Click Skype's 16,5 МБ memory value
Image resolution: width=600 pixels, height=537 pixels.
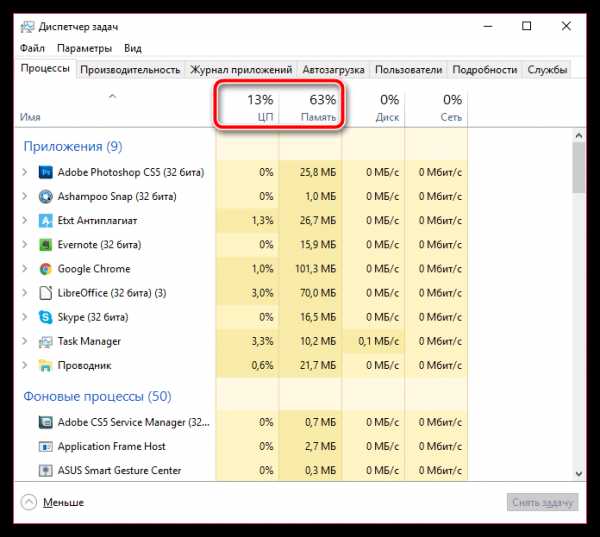click(318, 317)
